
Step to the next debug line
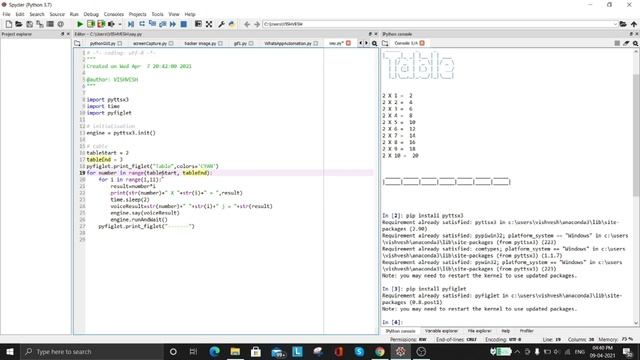point(142,24)
